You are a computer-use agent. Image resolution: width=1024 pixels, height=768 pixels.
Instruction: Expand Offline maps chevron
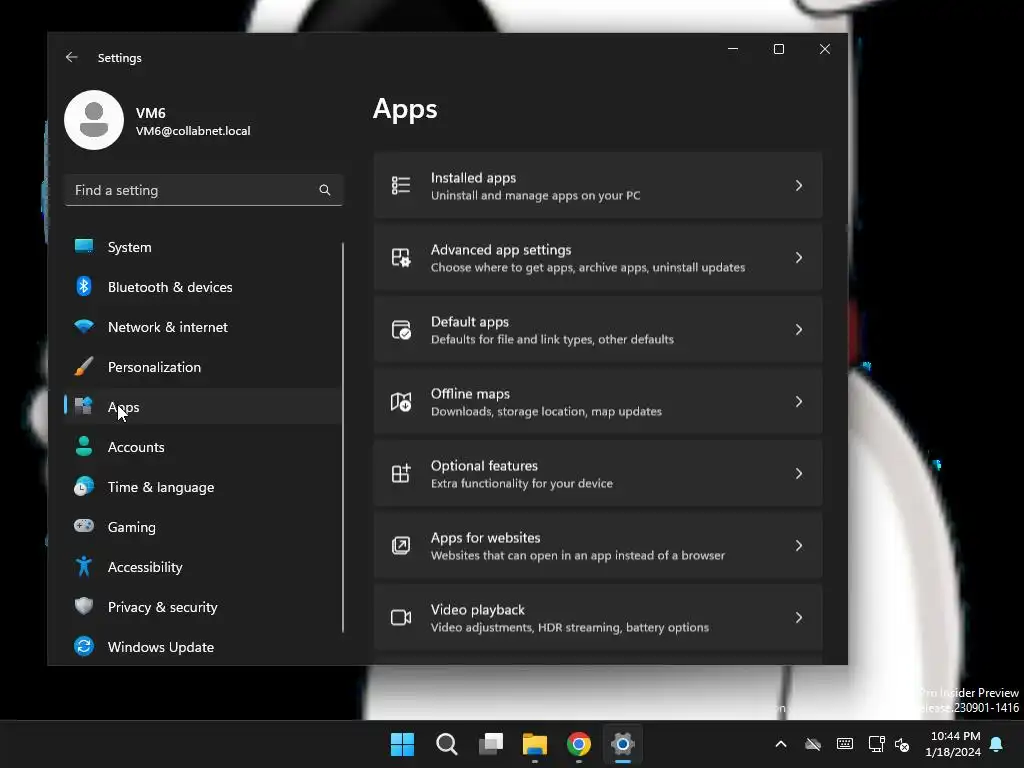[799, 402]
